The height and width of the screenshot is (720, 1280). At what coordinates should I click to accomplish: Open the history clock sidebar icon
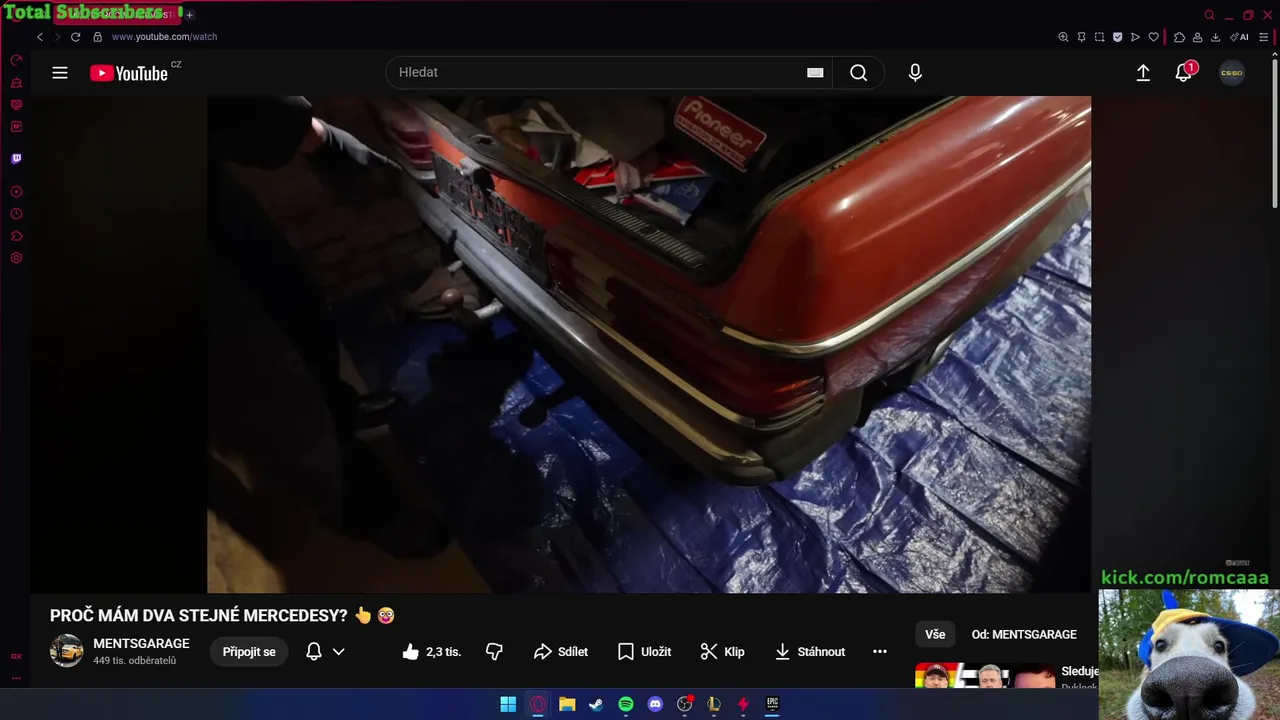tap(16, 214)
